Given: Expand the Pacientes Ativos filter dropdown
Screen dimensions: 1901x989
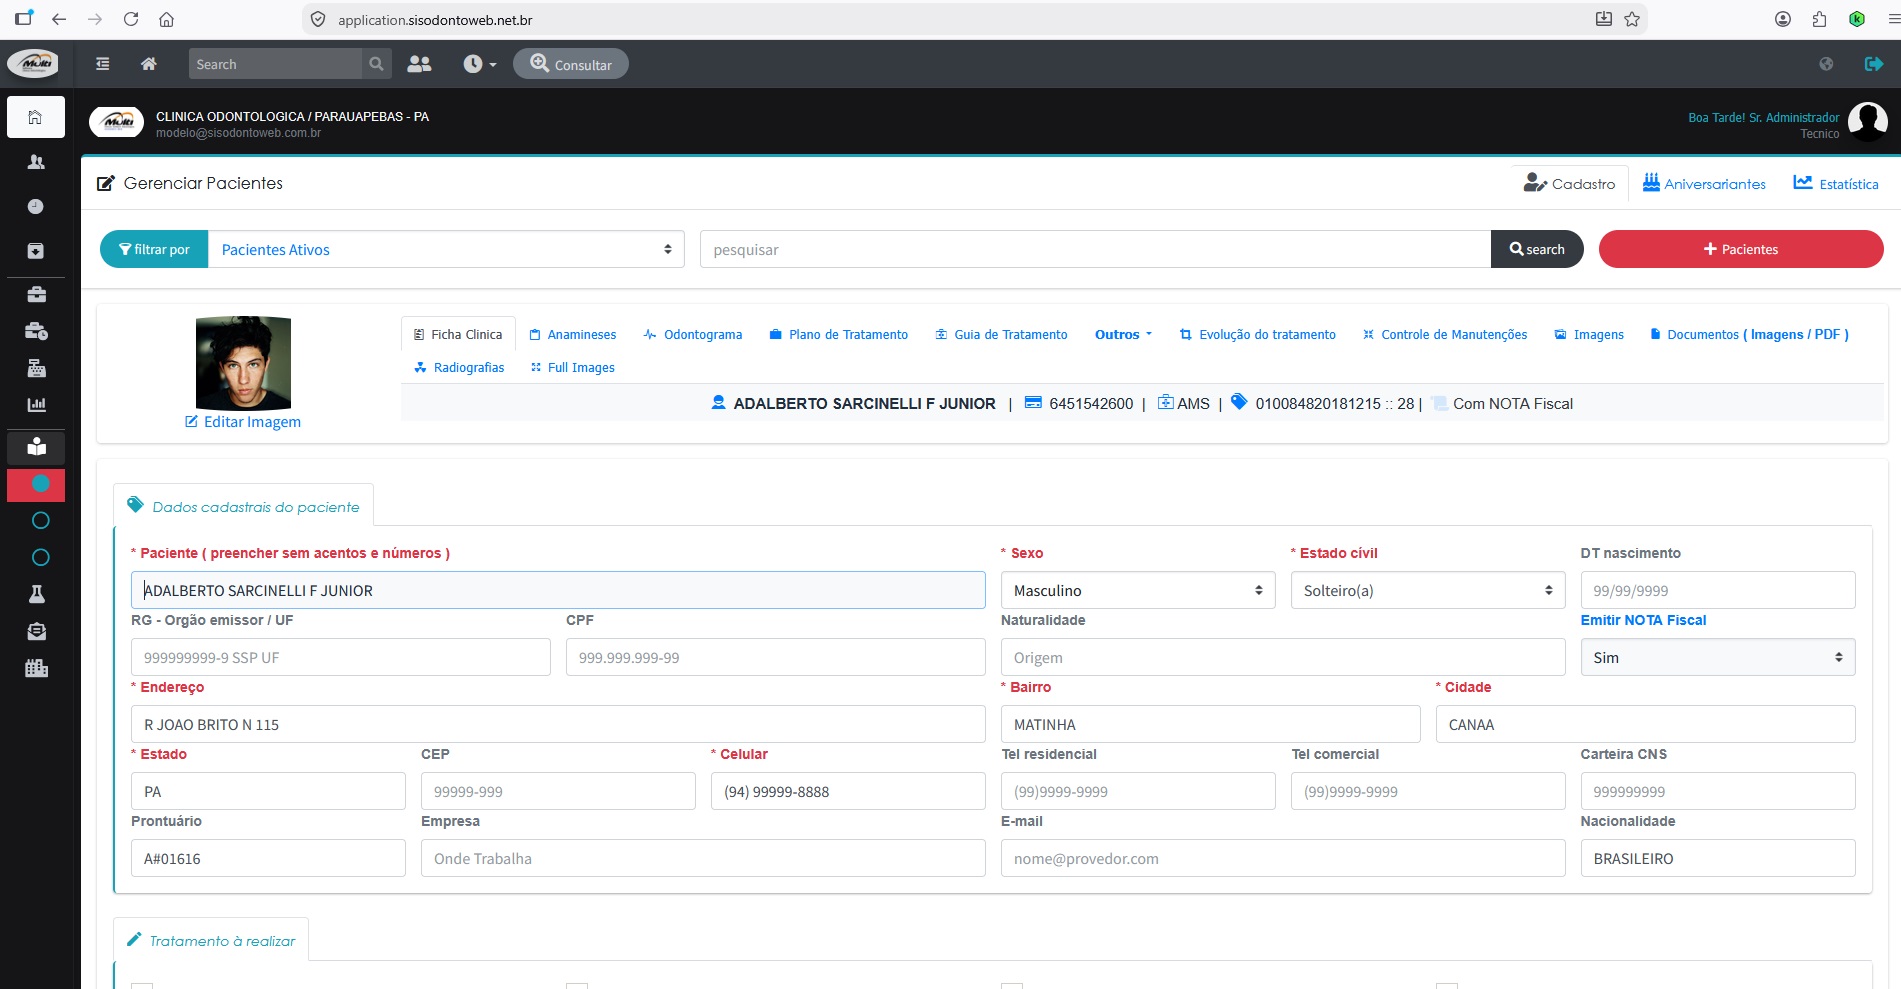Looking at the screenshot, I should pos(446,249).
